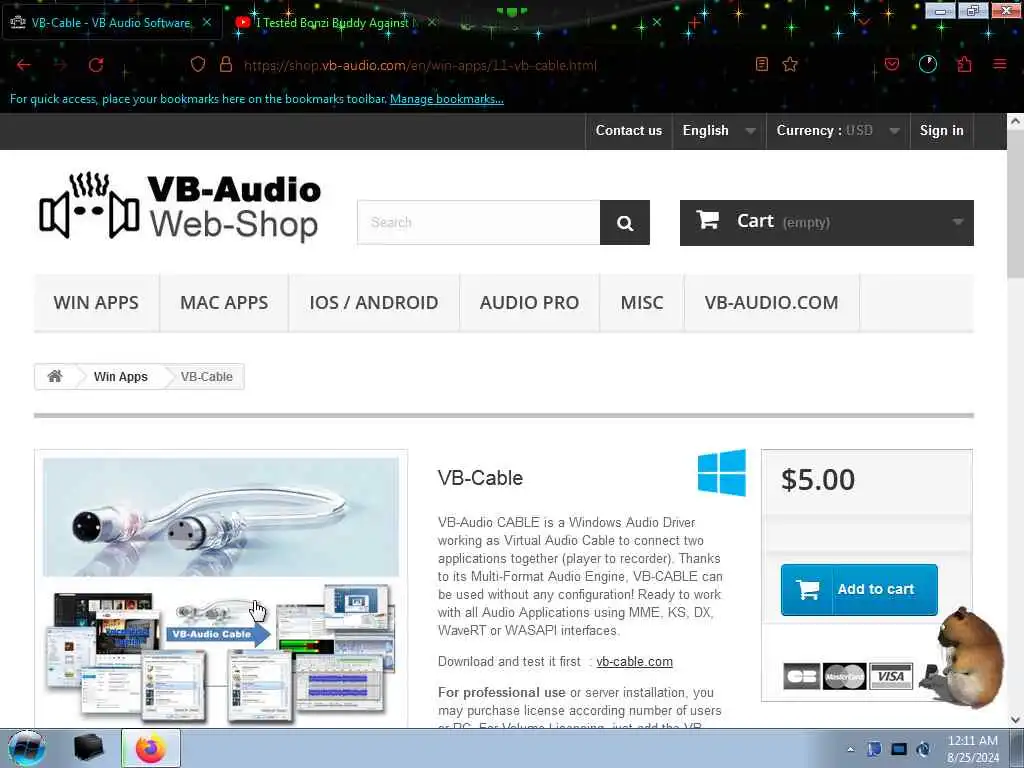
Task: Switch to the I Tested Bonzi Buddy tab
Action: point(333,22)
